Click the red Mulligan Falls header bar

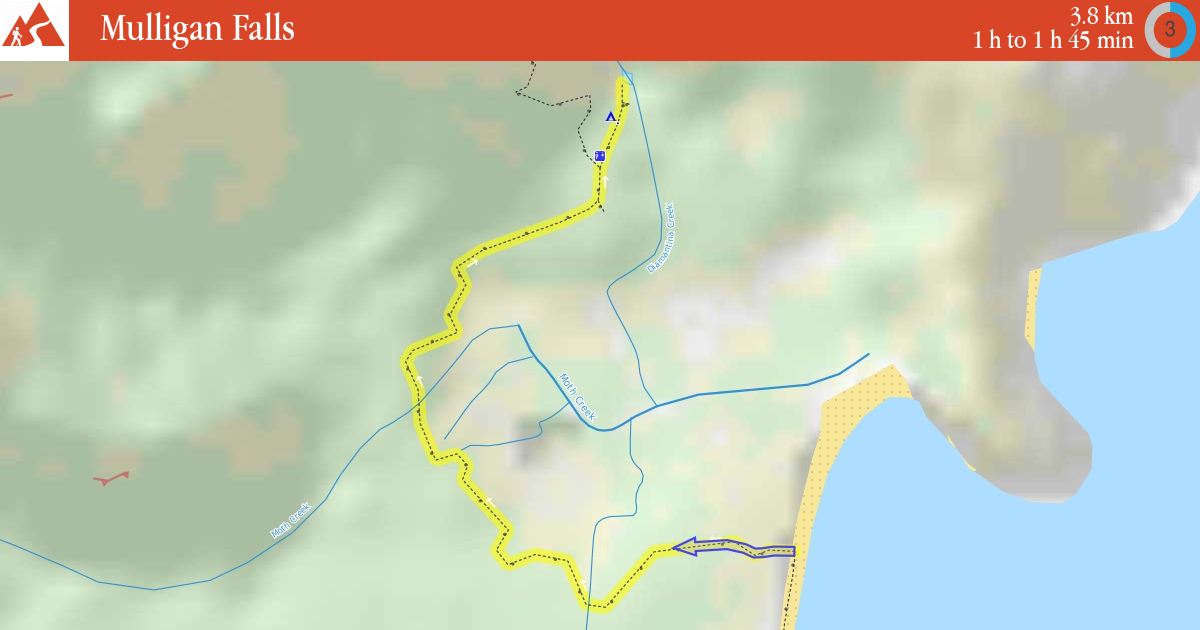point(600,30)
